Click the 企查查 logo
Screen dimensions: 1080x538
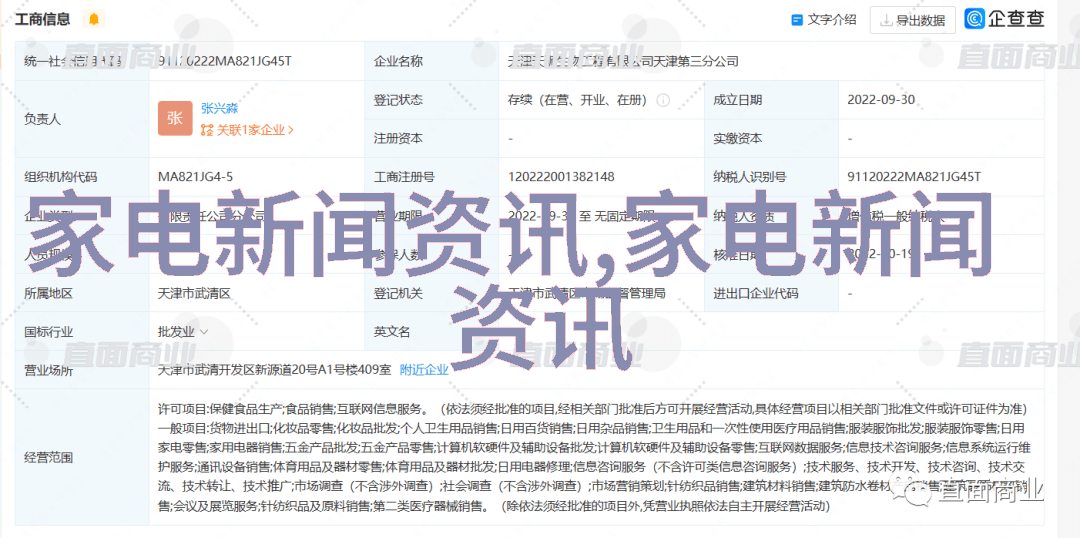tap(1004, 19)
